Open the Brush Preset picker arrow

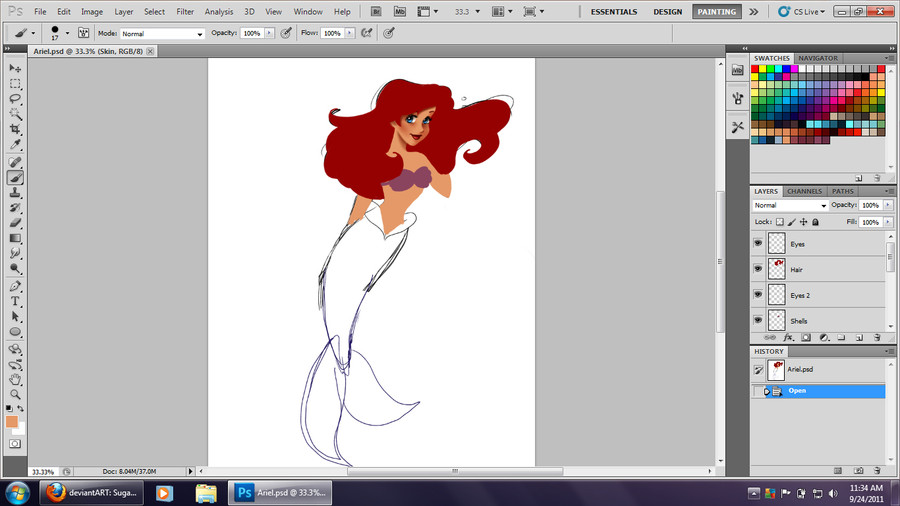[x=67, y=33]
